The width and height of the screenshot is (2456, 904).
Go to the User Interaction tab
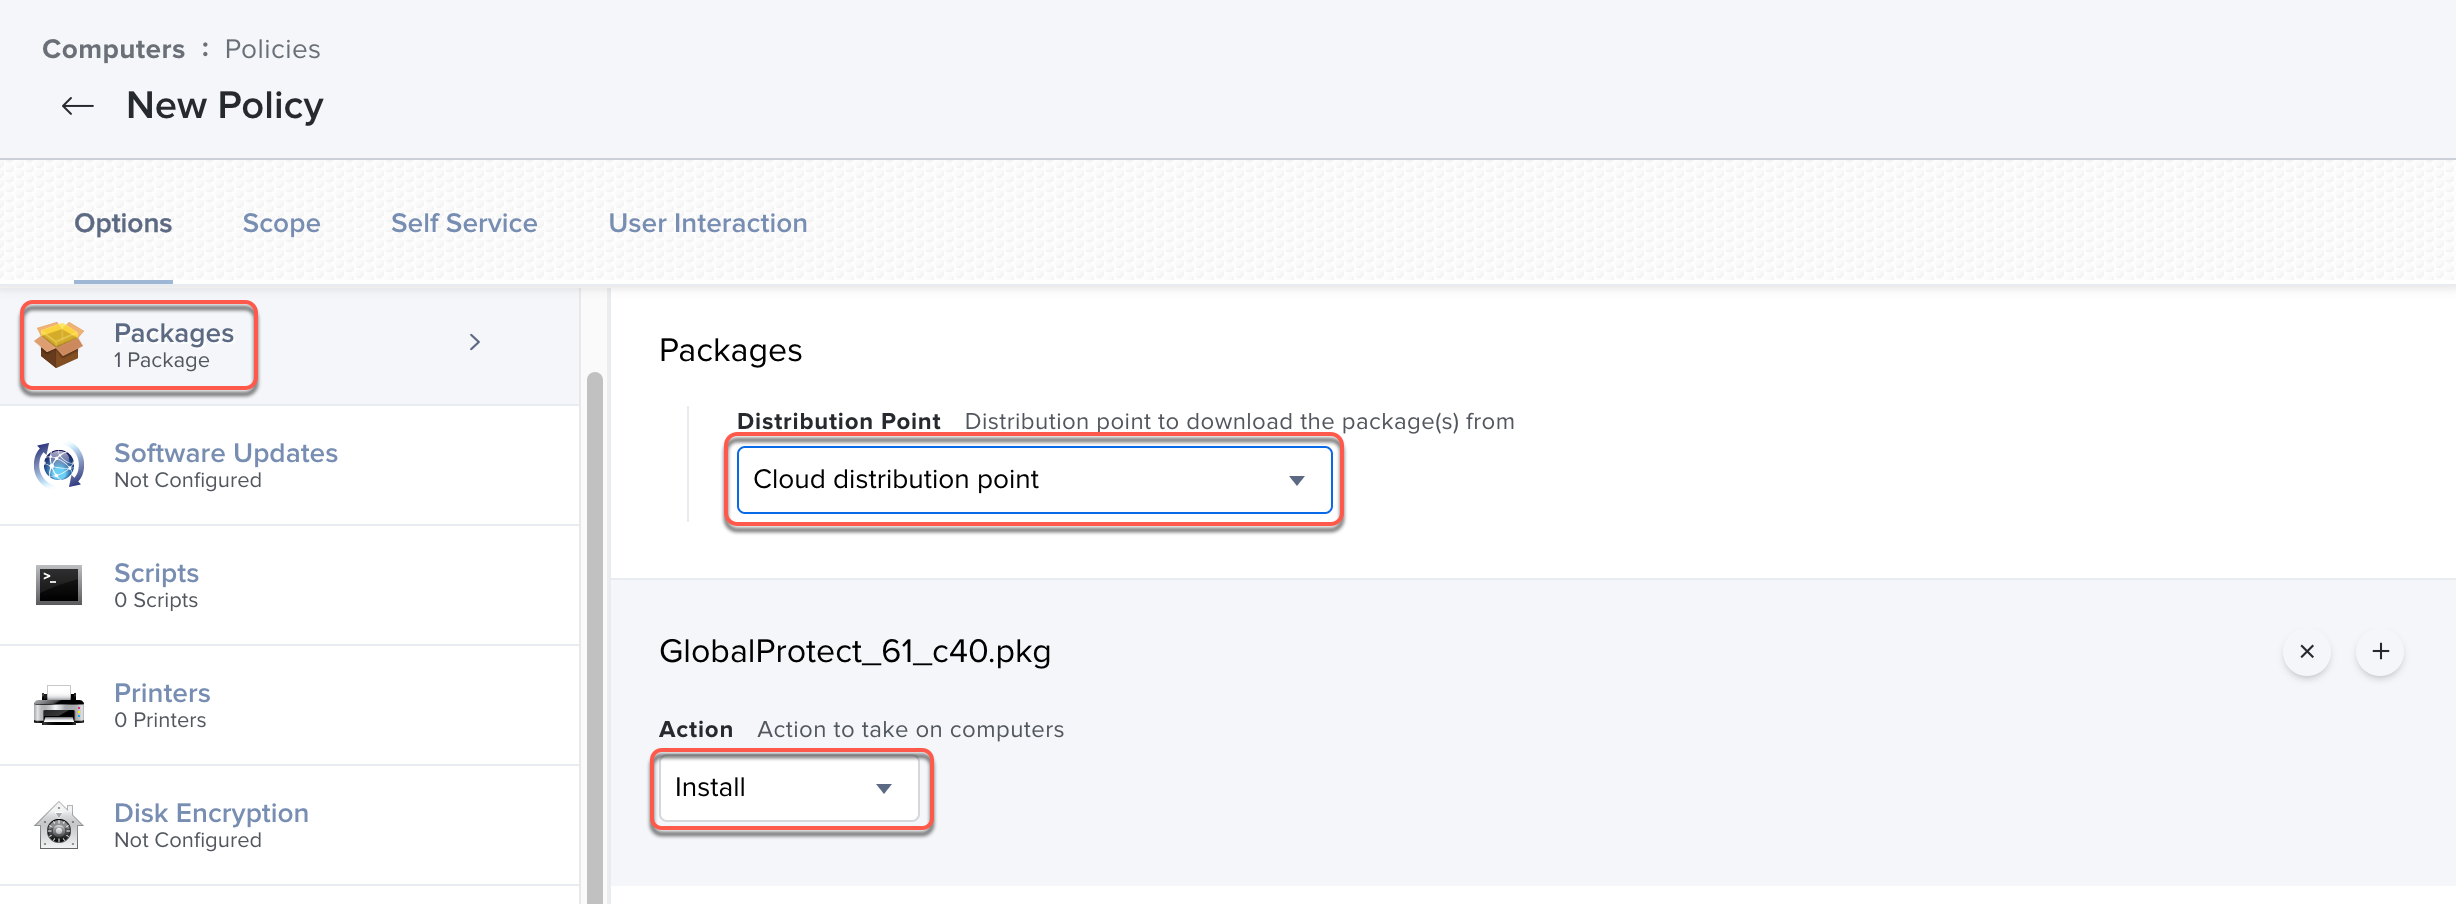[x=708, y=223]
